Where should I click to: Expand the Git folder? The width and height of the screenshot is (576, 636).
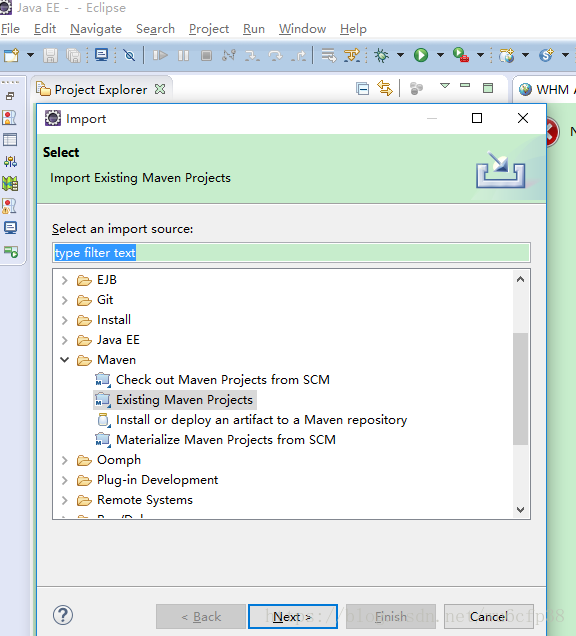pyautogui.click(x=64, y=300)
